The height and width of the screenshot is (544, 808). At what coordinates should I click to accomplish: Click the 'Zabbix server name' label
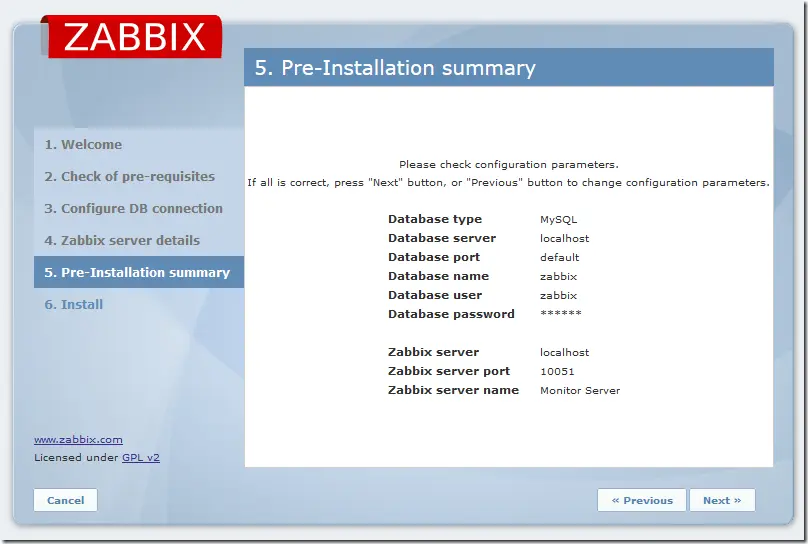point(453,390)
